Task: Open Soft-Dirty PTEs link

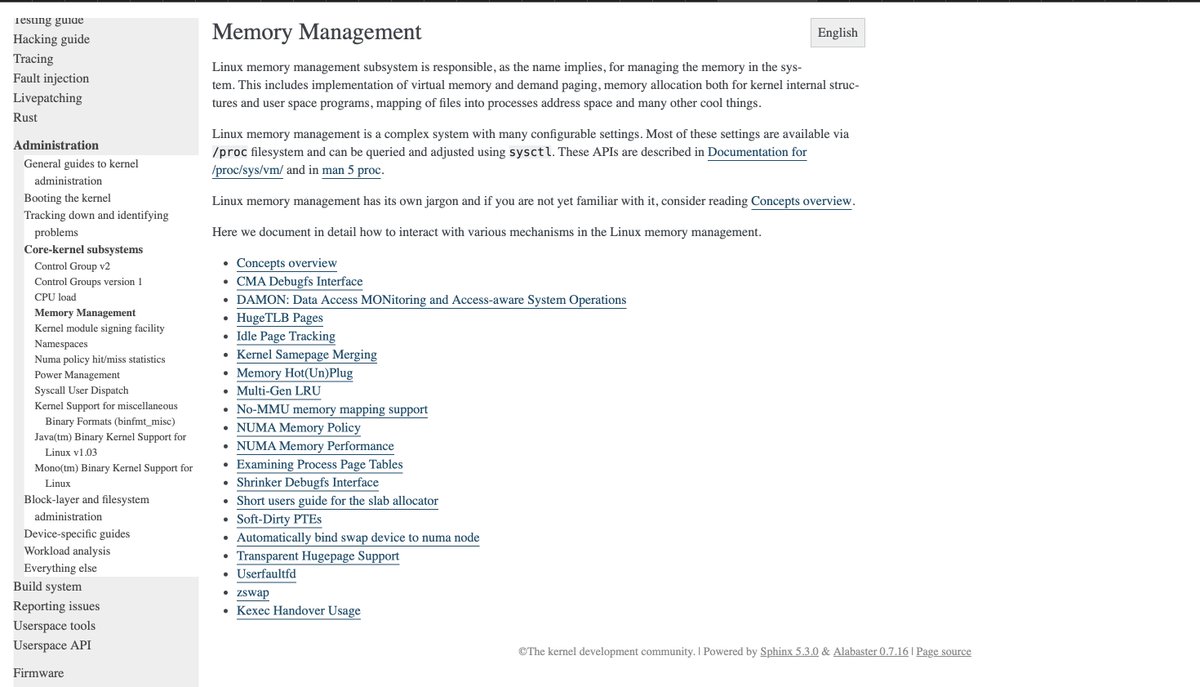Action: click(x=279, y=519)
